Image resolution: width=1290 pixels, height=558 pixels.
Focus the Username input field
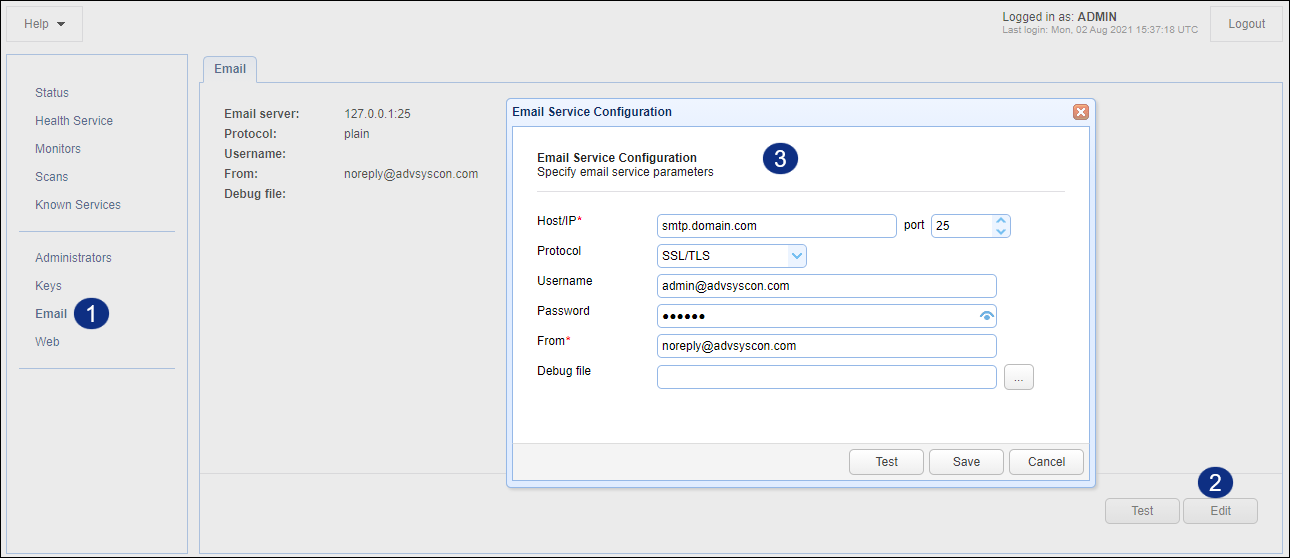point(827,286)
